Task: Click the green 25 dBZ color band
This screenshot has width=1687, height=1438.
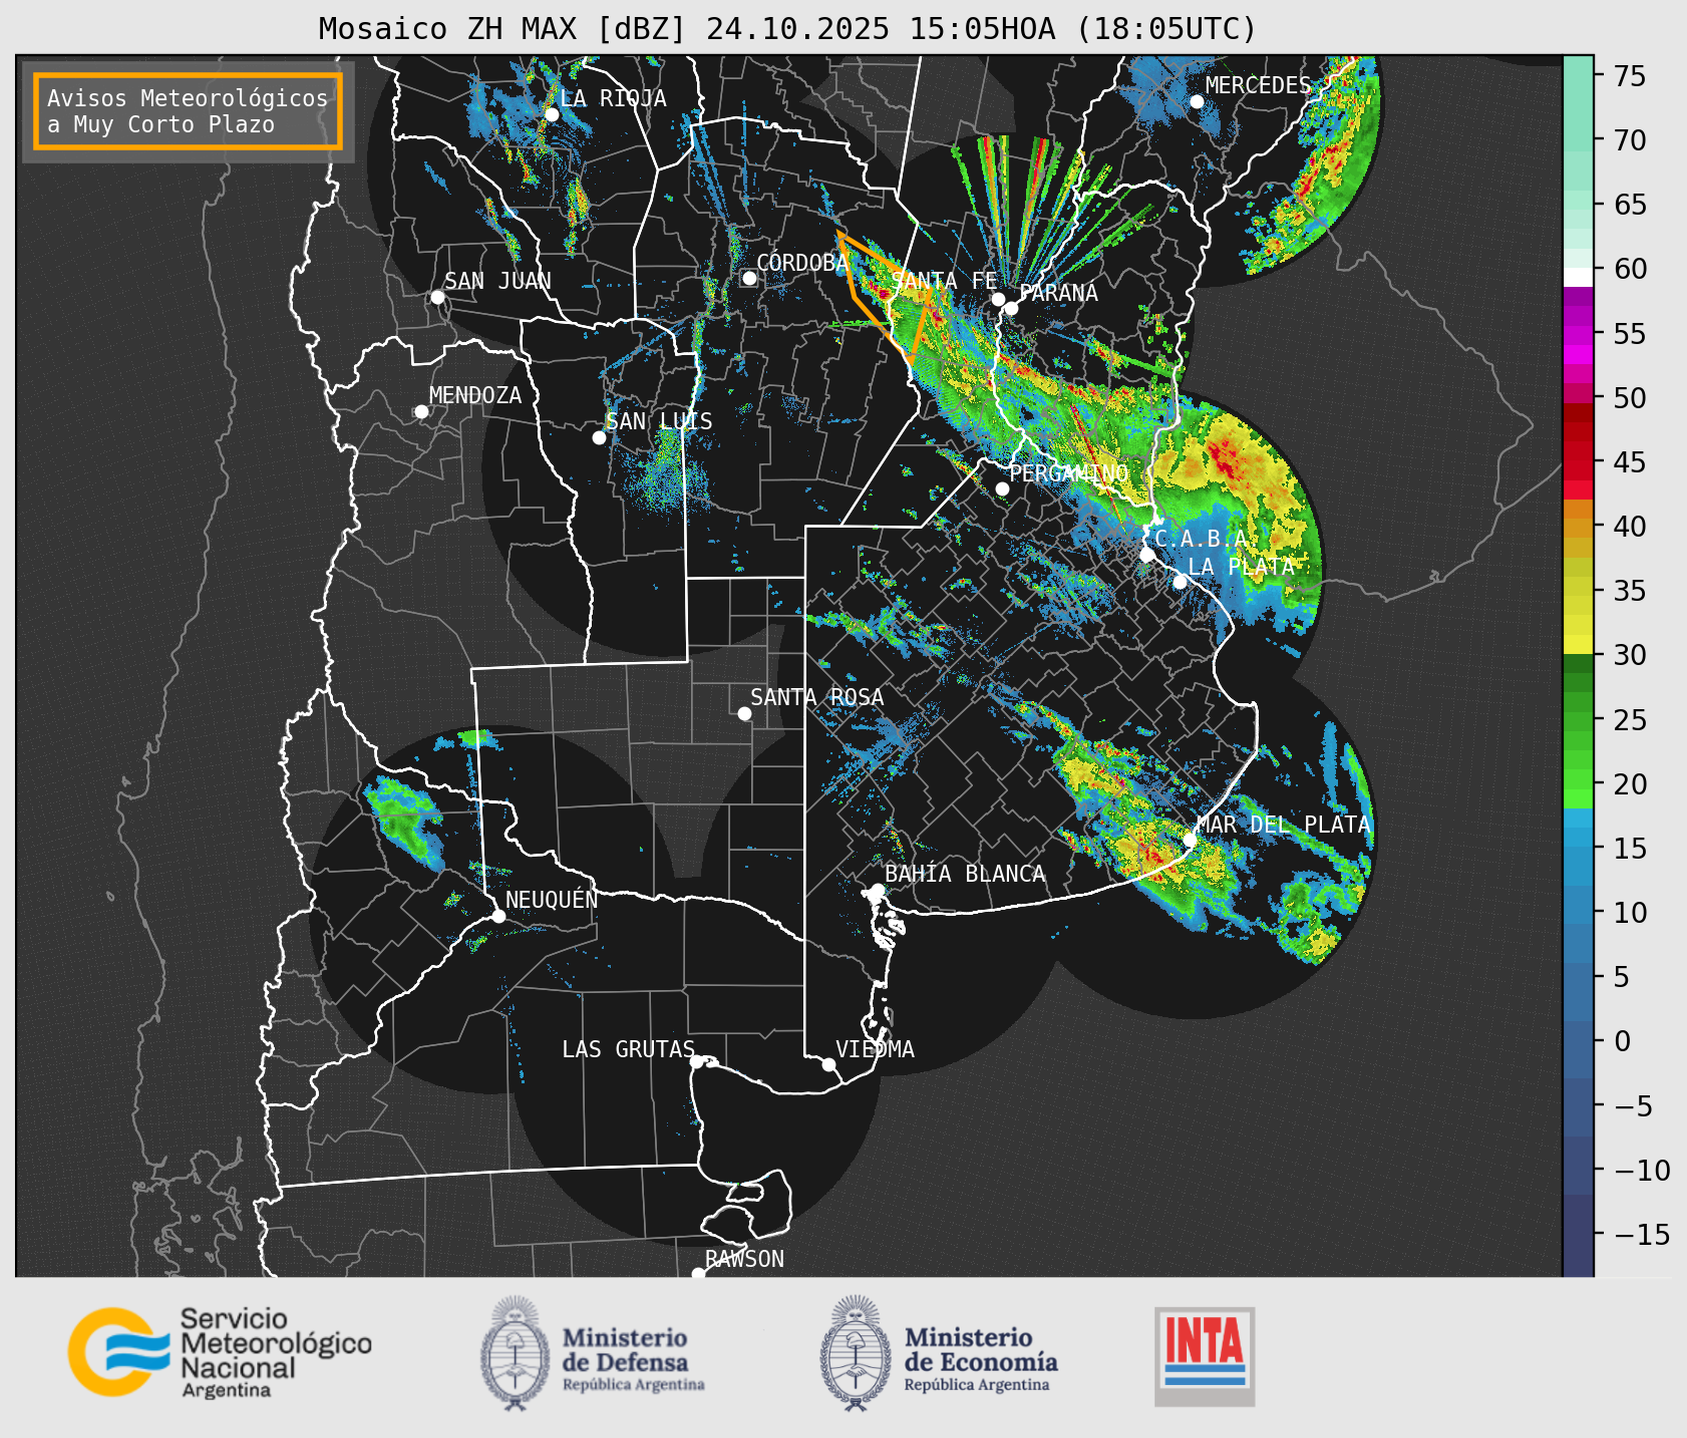Action: tap(1578, 719)
